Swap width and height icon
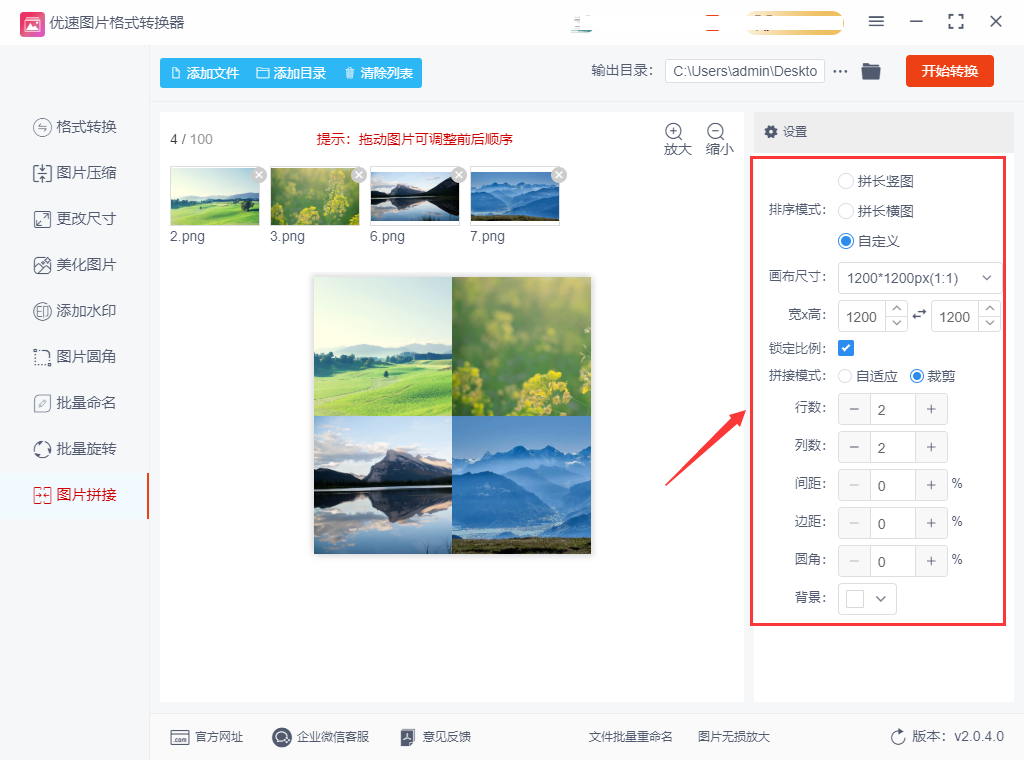The height and width of the screenshot is (760, 1024). [919, 315]
